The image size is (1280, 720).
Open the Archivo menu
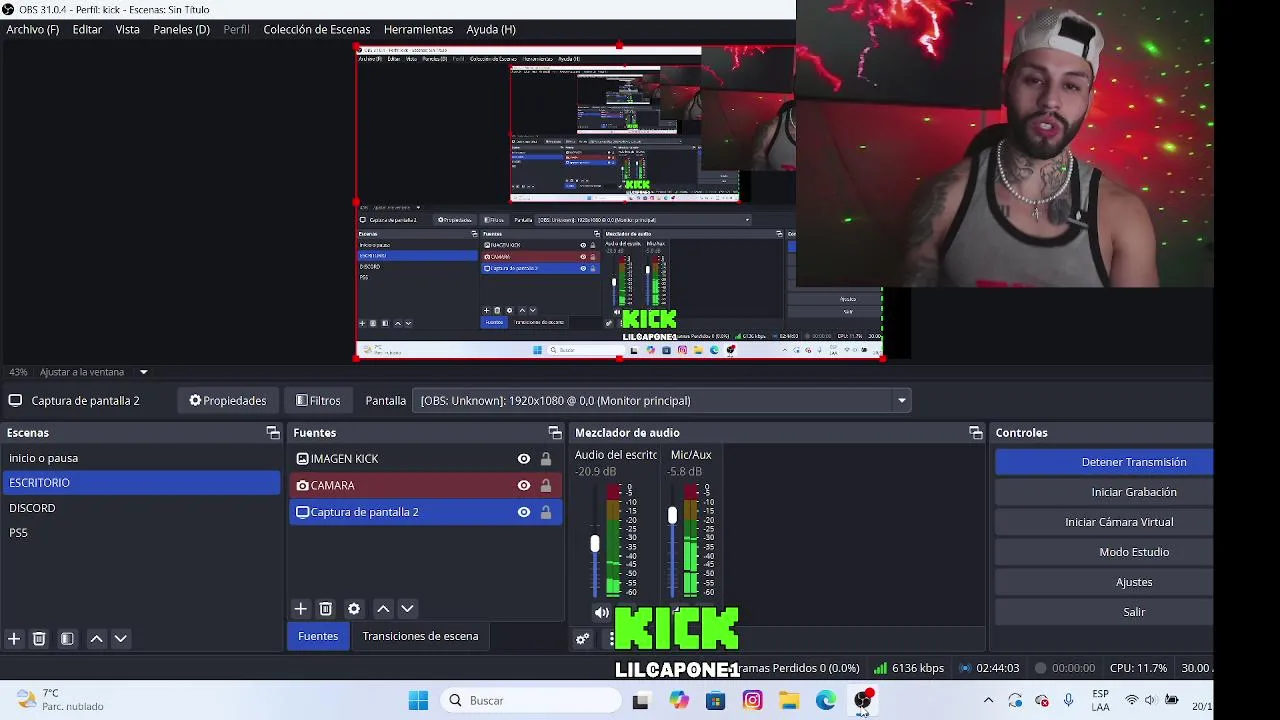point(32,29)
